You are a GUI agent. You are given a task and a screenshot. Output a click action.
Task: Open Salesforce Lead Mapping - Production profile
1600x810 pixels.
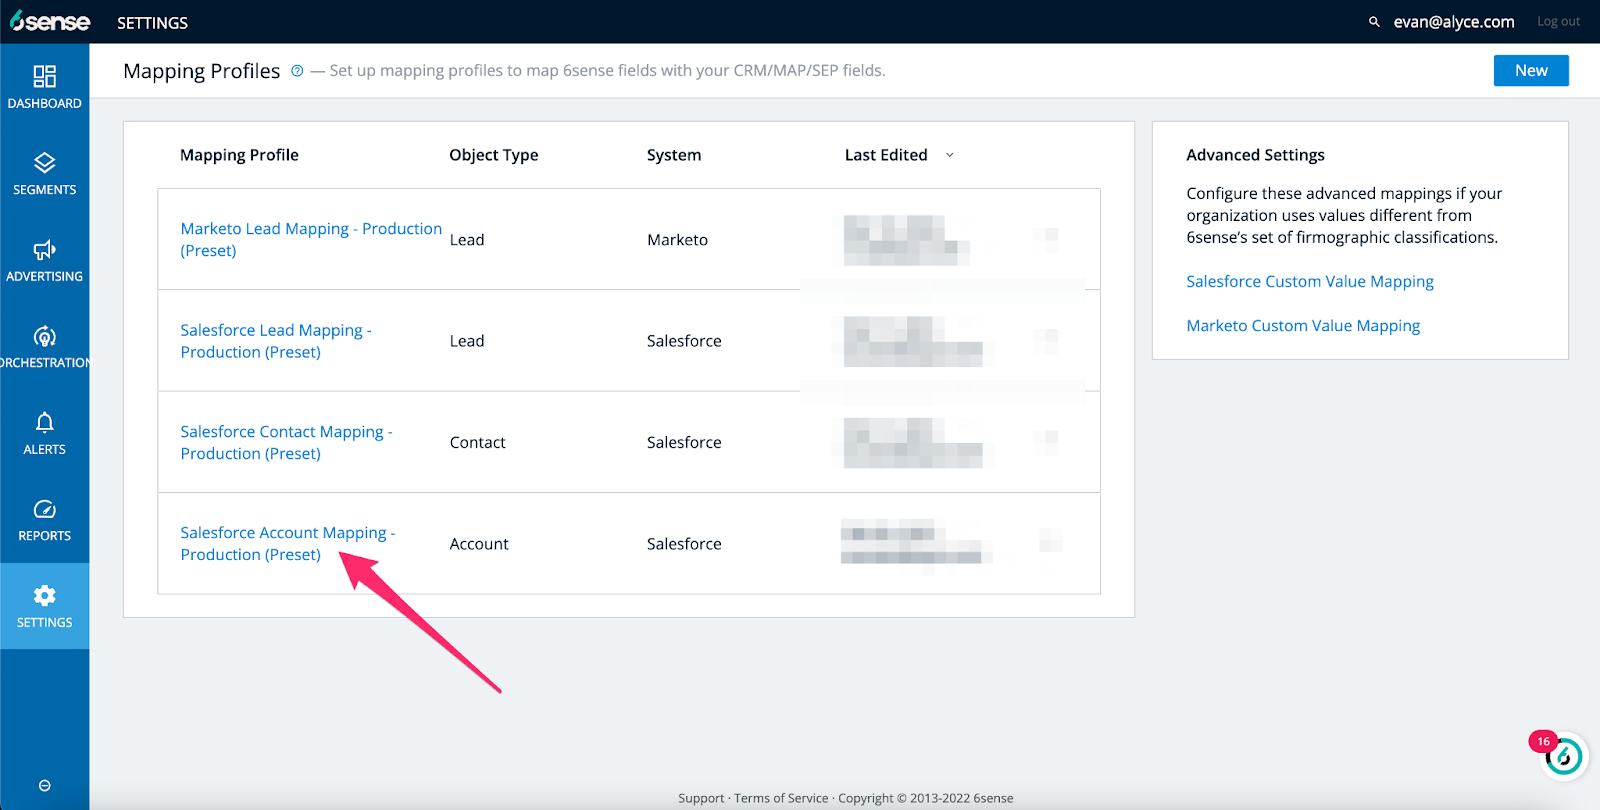(x=276, y=341)
